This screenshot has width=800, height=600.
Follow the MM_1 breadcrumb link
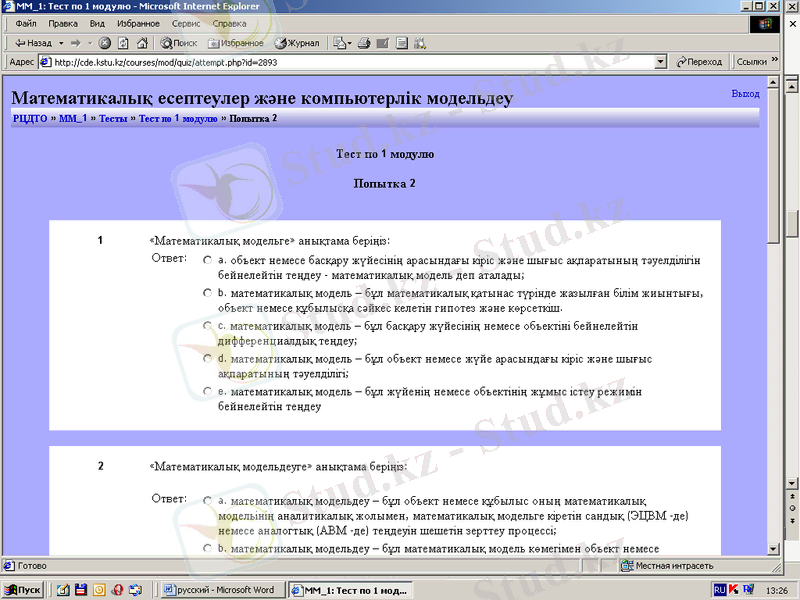click(73, 118)
